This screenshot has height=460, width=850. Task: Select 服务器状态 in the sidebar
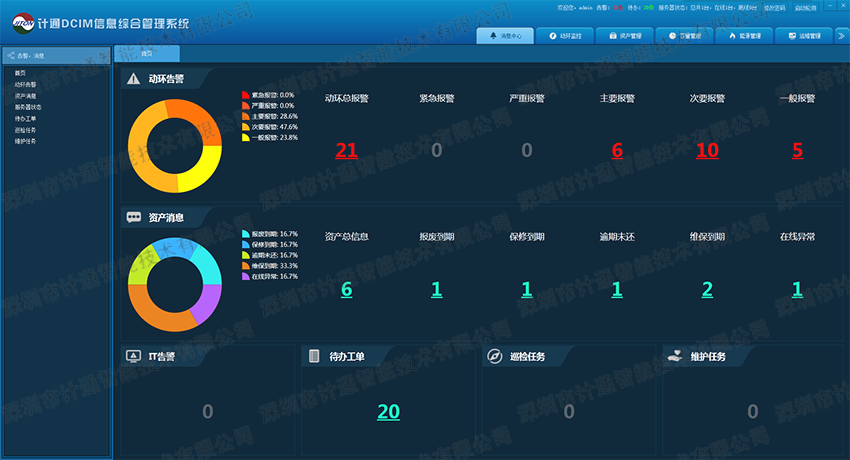(28, 107)
